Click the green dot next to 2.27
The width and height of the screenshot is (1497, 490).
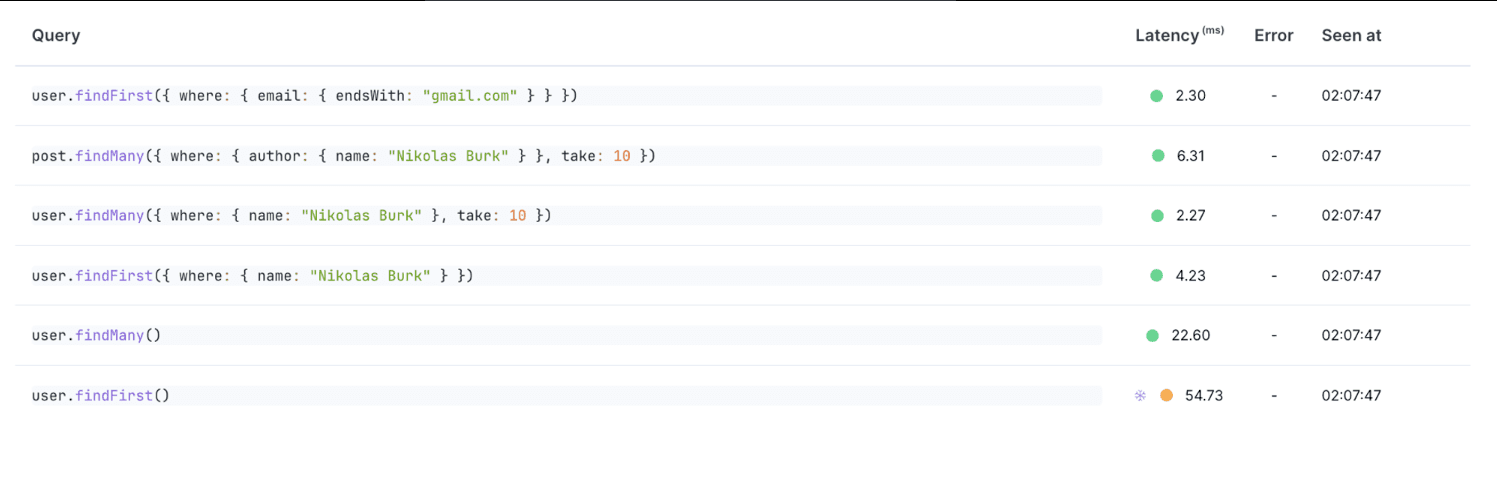(x=1157, y=216)
